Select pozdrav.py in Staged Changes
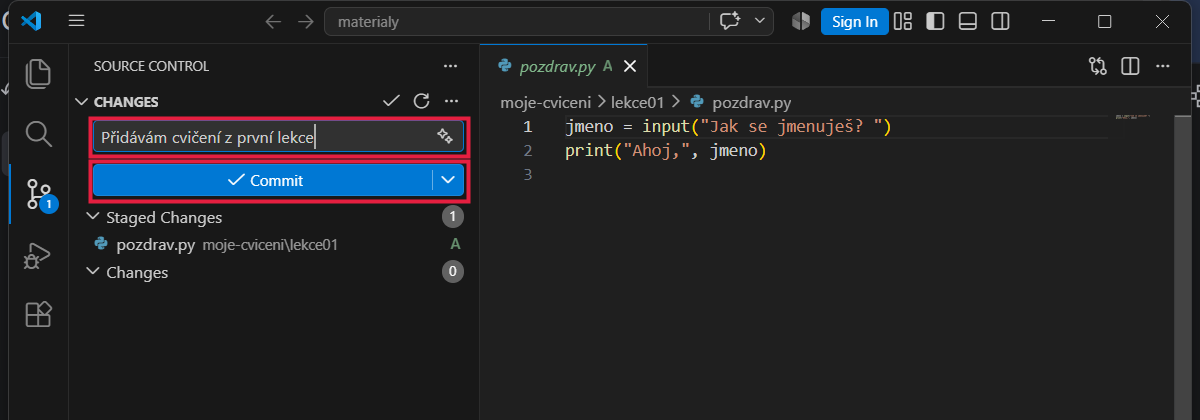 click(270, 244)
